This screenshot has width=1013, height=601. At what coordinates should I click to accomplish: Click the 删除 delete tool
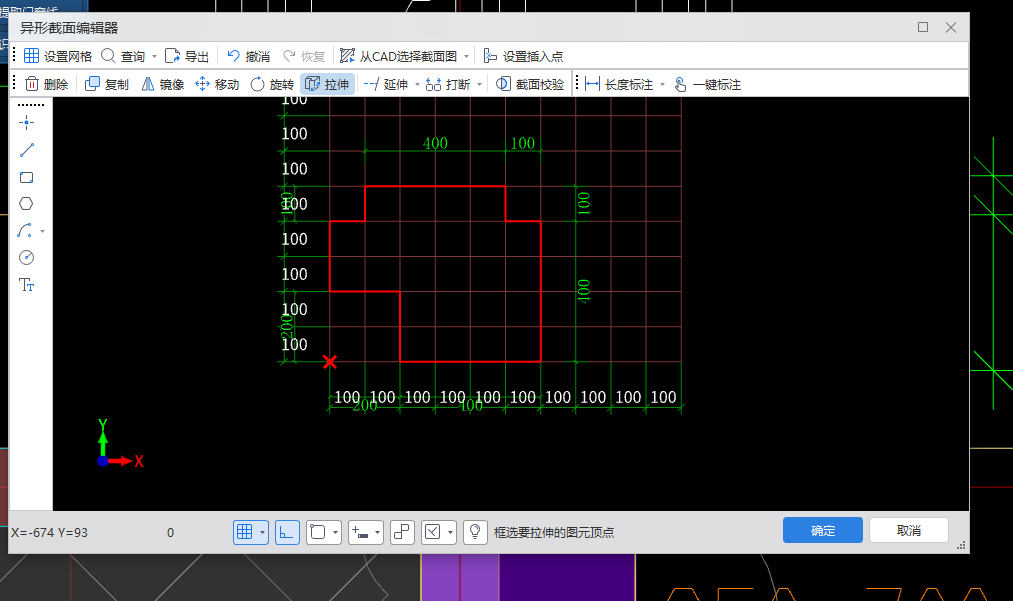tap(47, 84)
